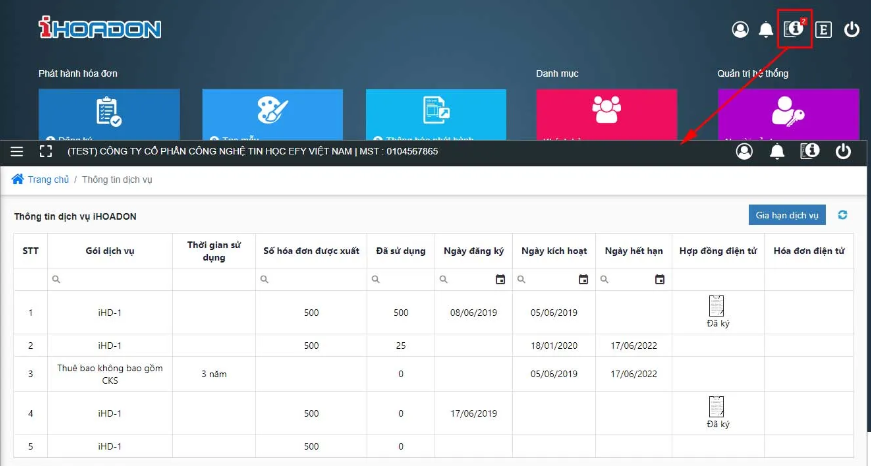
Task: Select 17/06/2022 expiry date in row 2
Action: click(x=634, y=345)
